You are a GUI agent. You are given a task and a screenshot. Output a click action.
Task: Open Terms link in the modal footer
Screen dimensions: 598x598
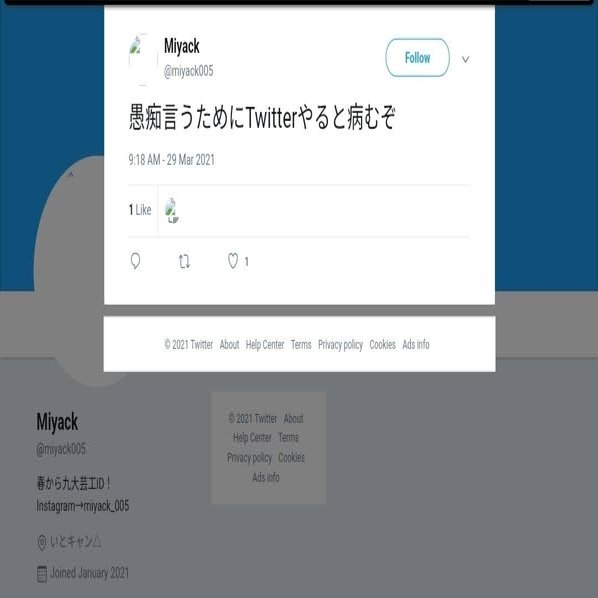pos(301,345)
